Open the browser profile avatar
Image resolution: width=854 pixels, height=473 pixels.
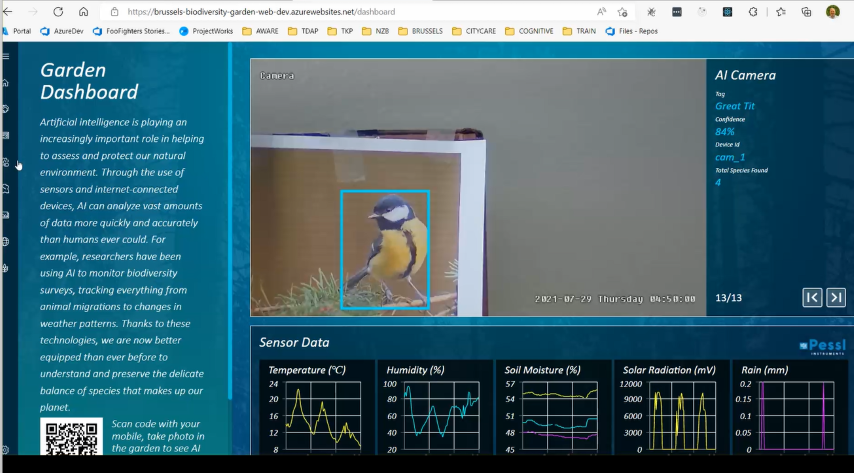coord(833,12)
